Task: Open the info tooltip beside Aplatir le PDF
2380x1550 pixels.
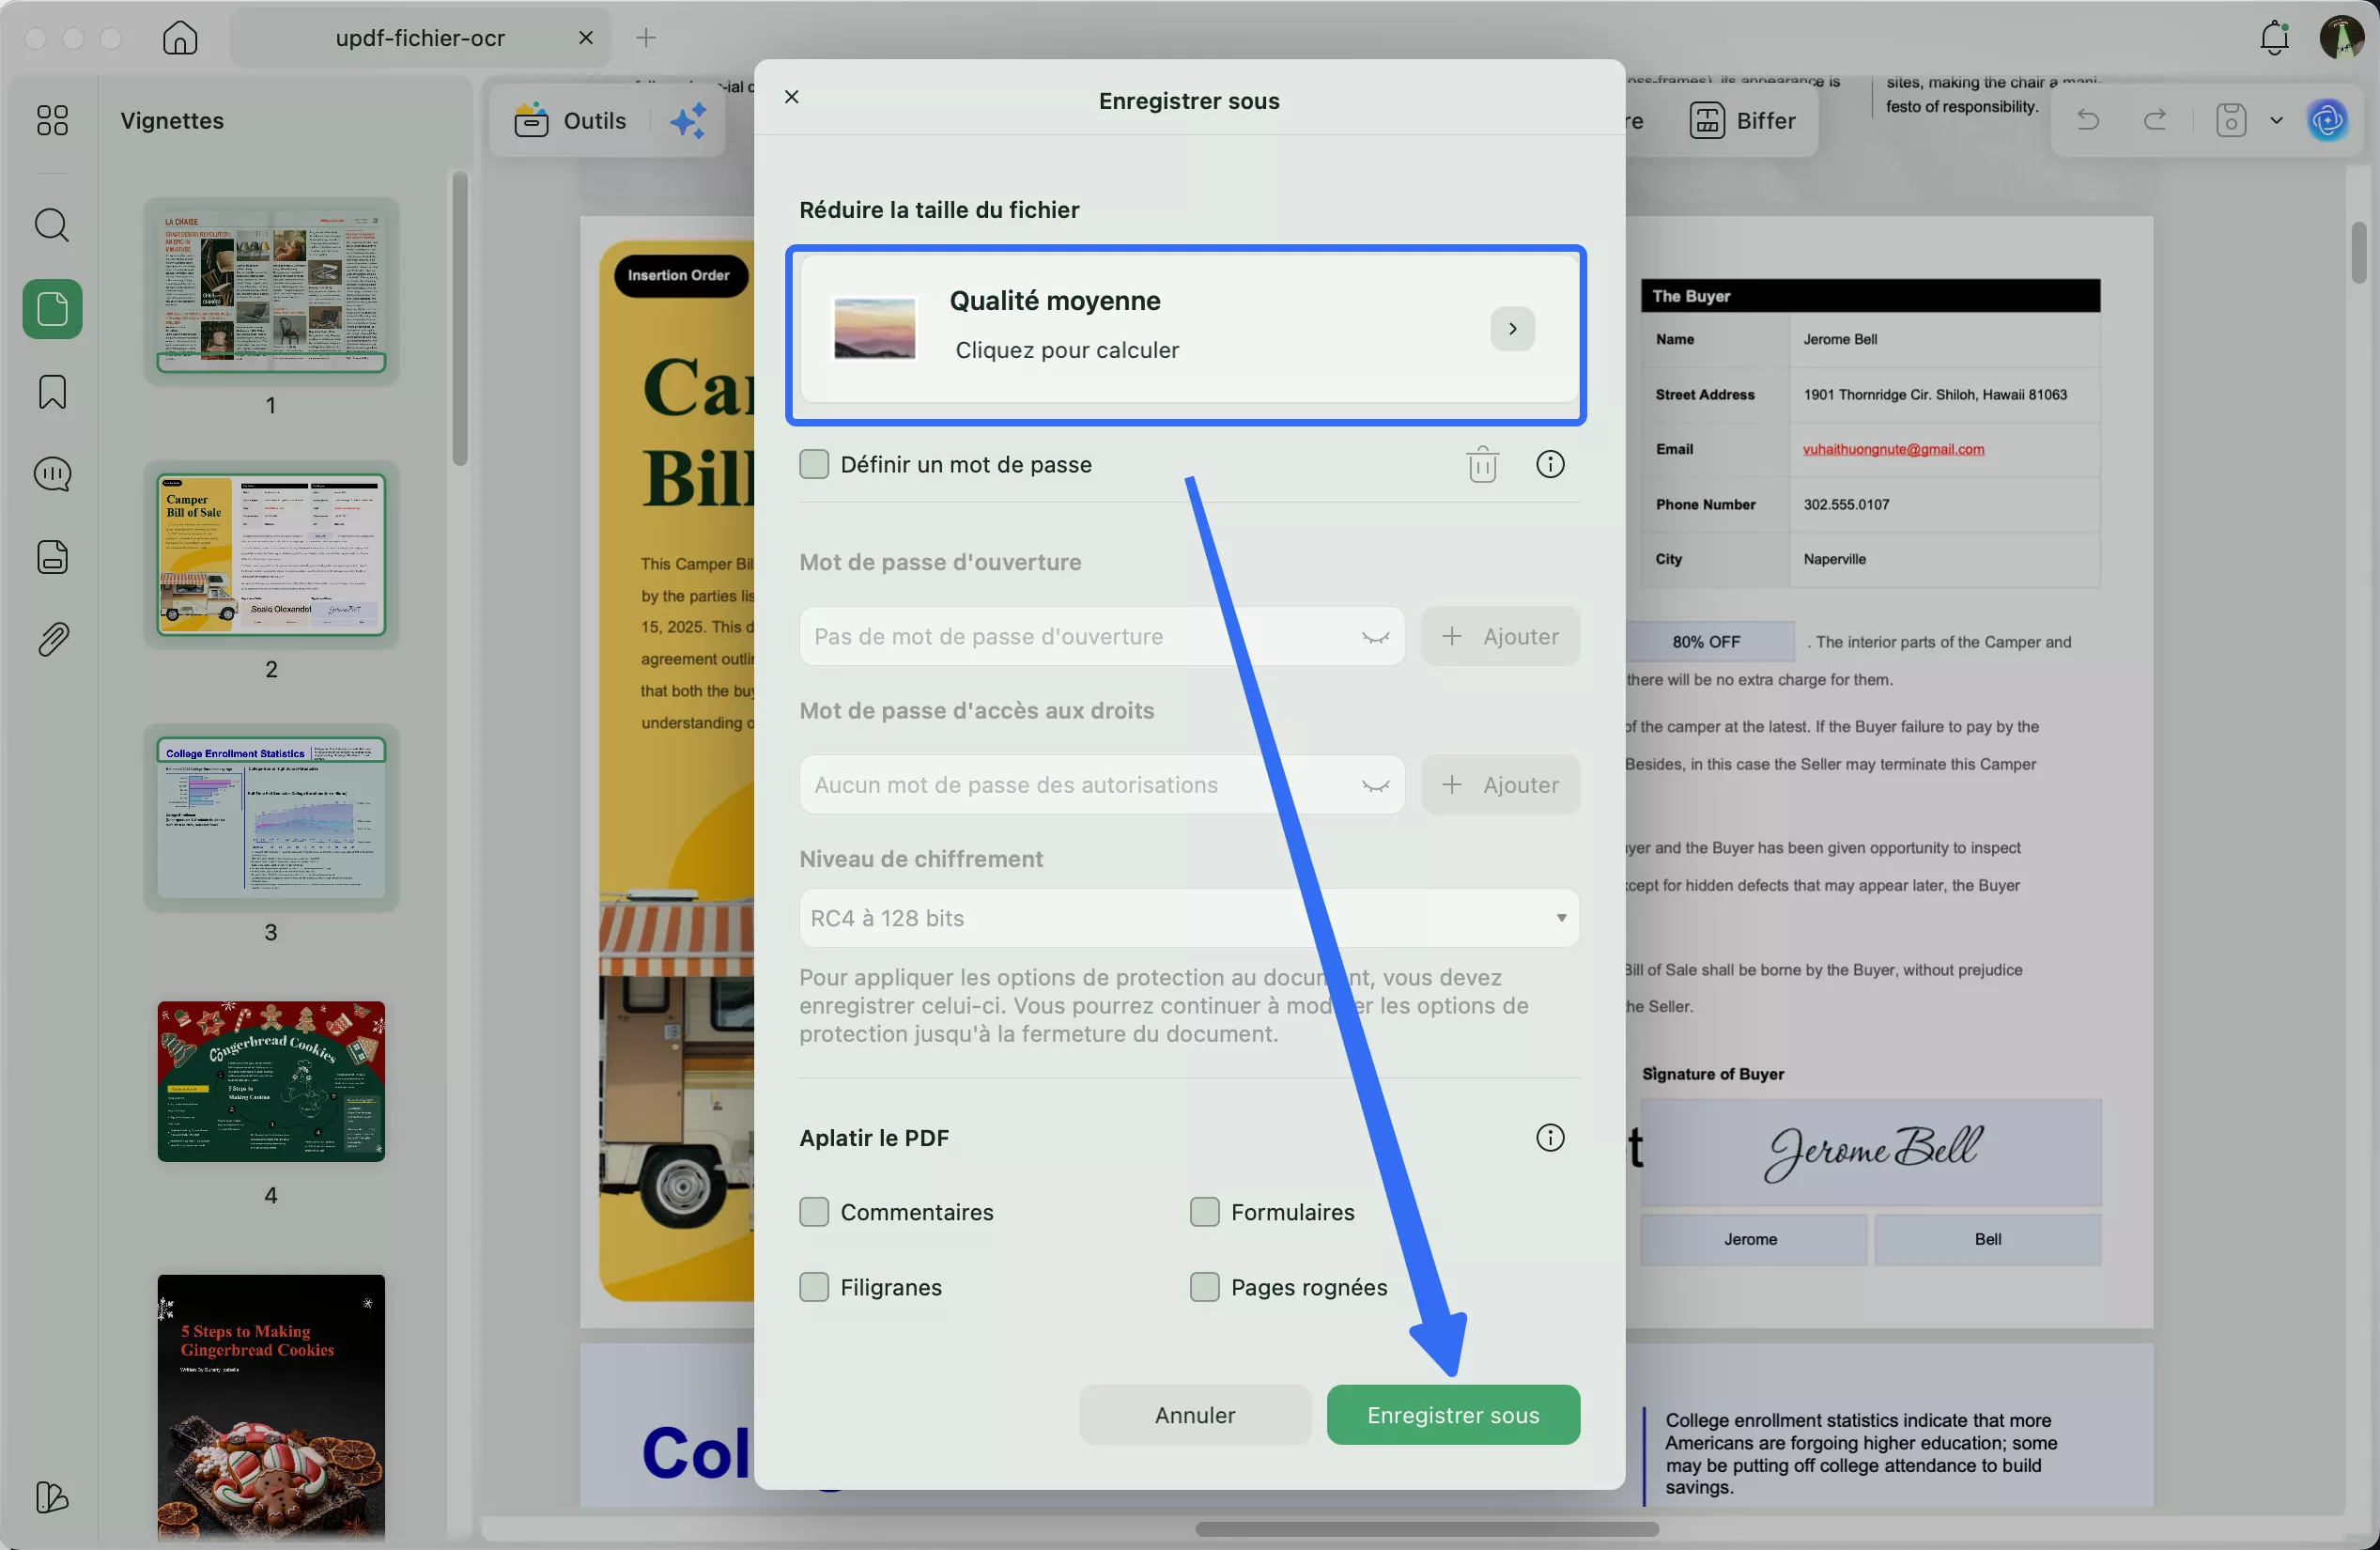Action: coord(1550,1137)
